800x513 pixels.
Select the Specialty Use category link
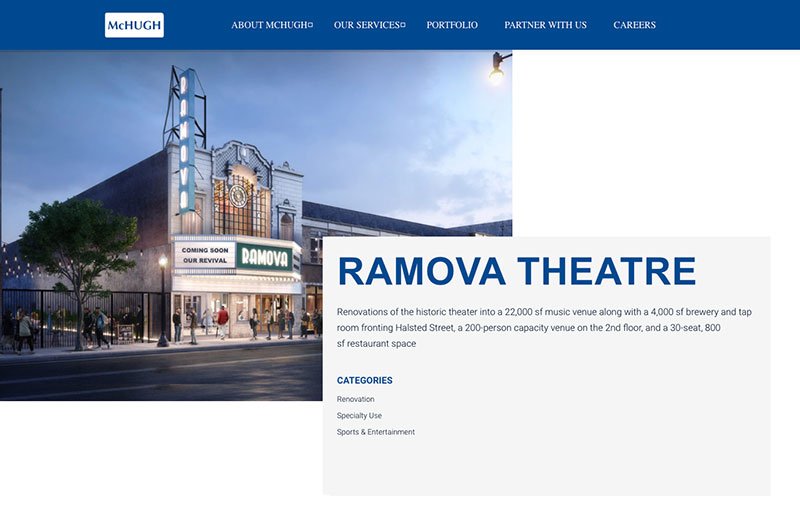click(359, 416)
